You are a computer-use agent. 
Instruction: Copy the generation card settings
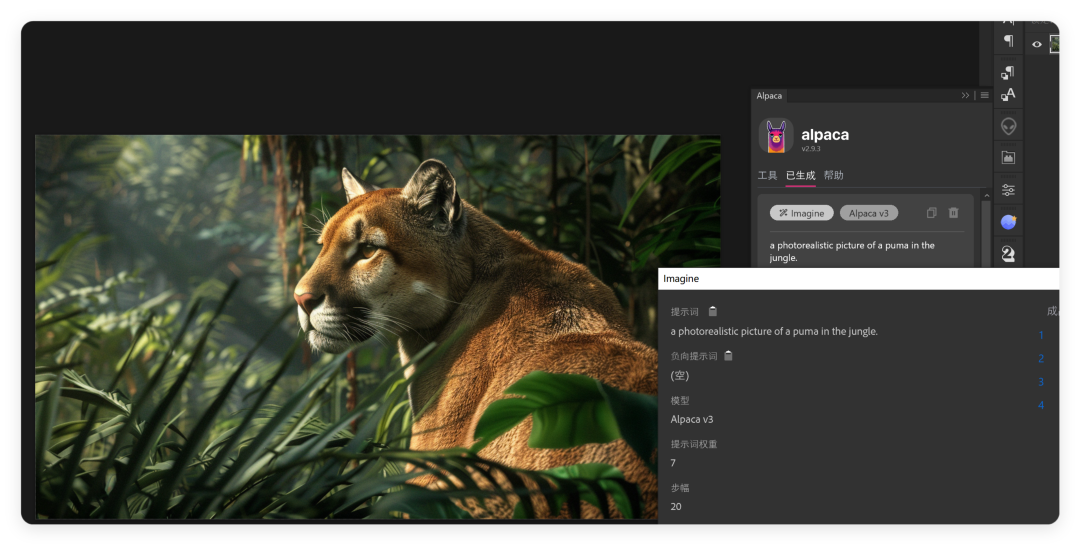[931, 213]
